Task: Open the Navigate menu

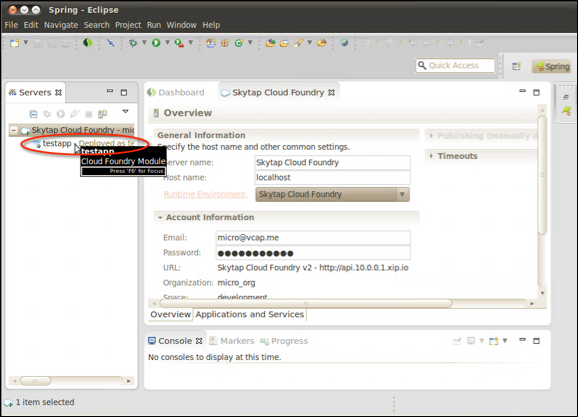Action: point(61,25)
